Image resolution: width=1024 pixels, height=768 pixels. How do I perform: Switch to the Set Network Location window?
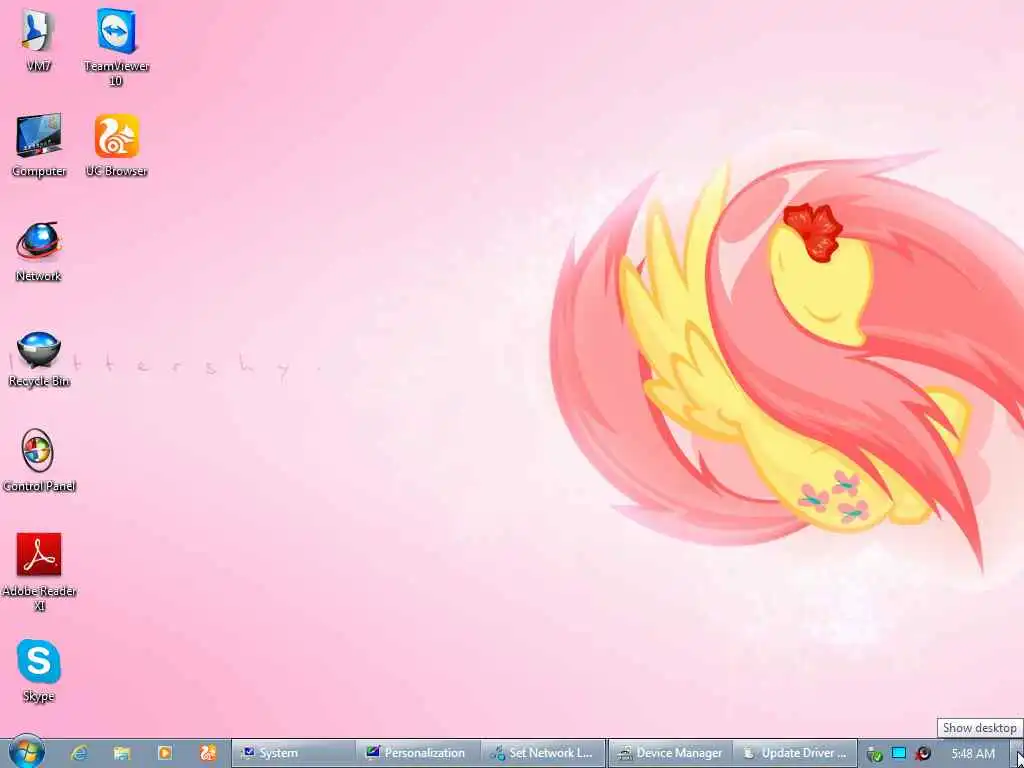pyautogui.click(x=543, y=753)
